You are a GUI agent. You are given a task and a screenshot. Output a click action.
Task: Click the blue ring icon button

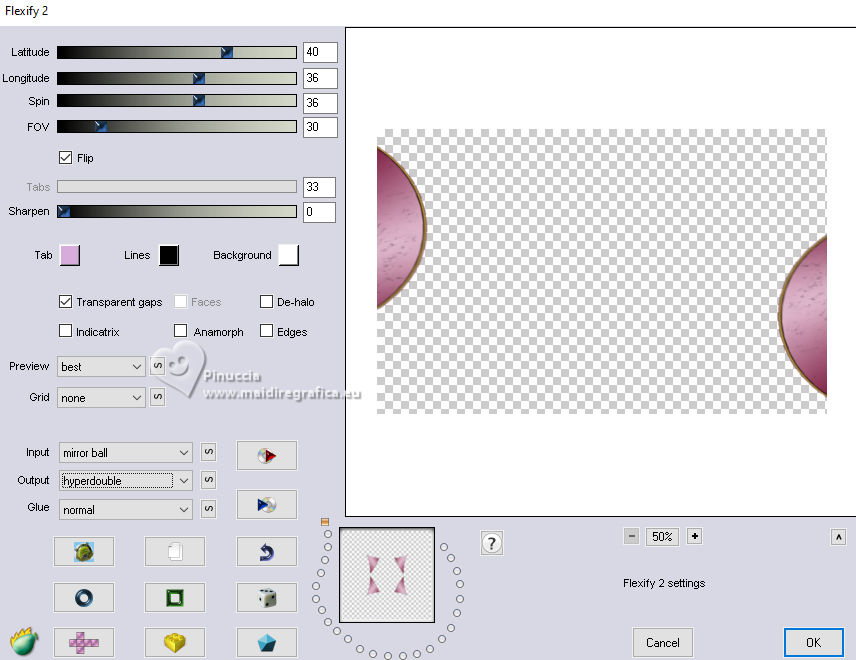click(84, 597)
